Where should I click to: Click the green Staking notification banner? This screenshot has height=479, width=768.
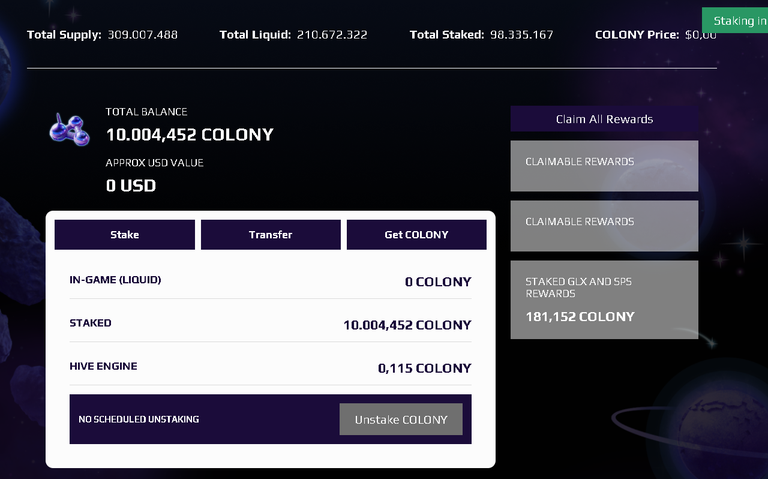click(x=735, y=21)
